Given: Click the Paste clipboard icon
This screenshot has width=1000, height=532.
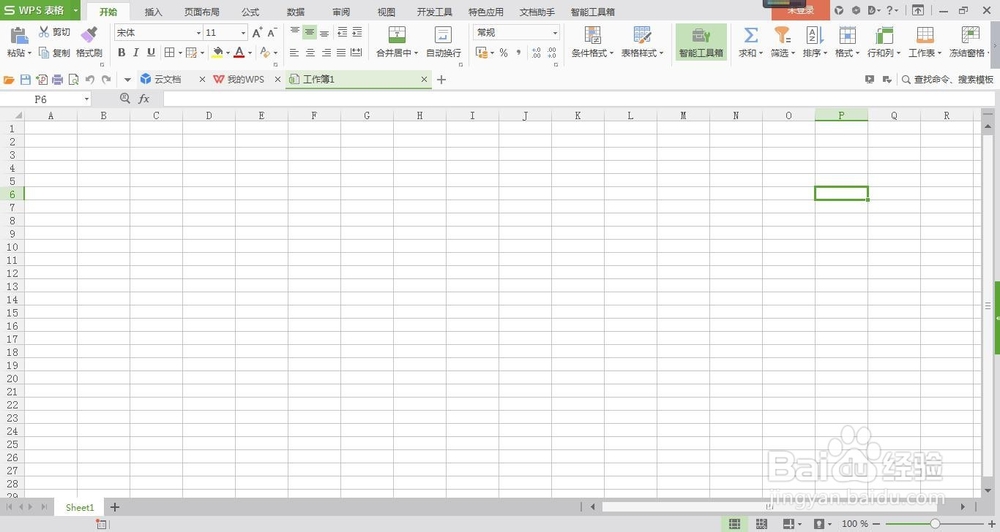Looking at the screenshot, I should [x=19, y=36].
